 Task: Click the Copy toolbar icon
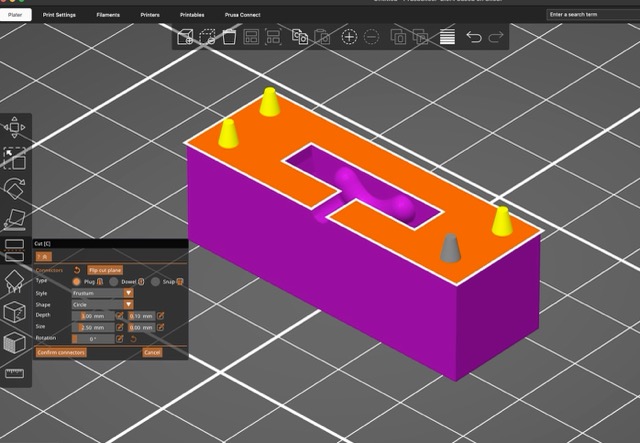tap(300, 37)
